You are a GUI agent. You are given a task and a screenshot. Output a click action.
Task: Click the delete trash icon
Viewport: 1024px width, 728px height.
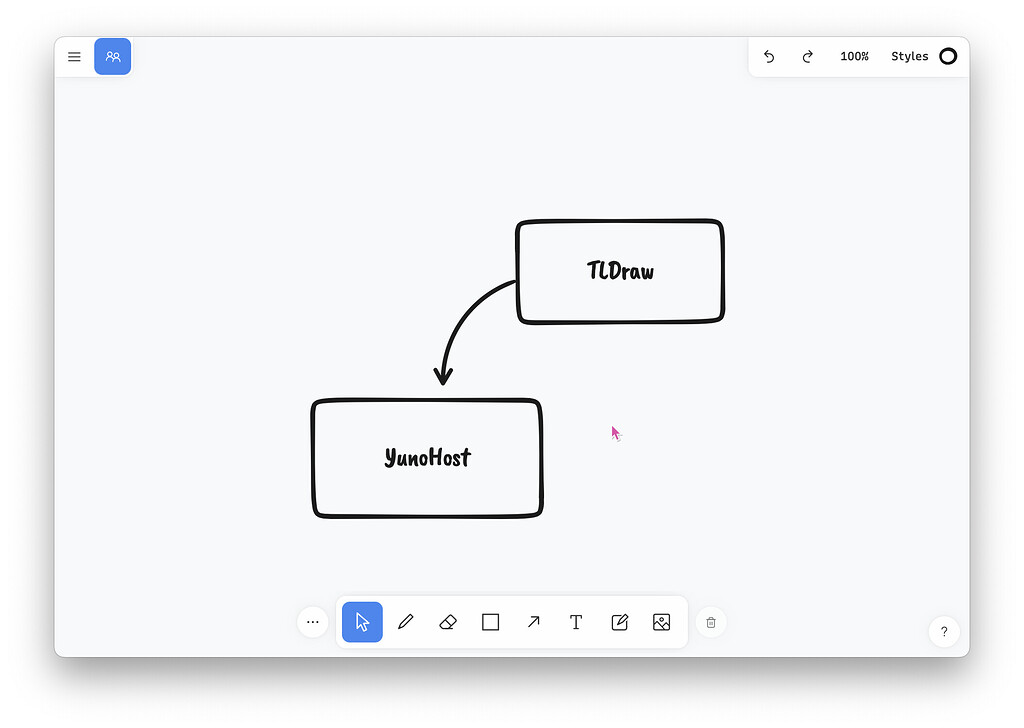click(x=711, y=622)
